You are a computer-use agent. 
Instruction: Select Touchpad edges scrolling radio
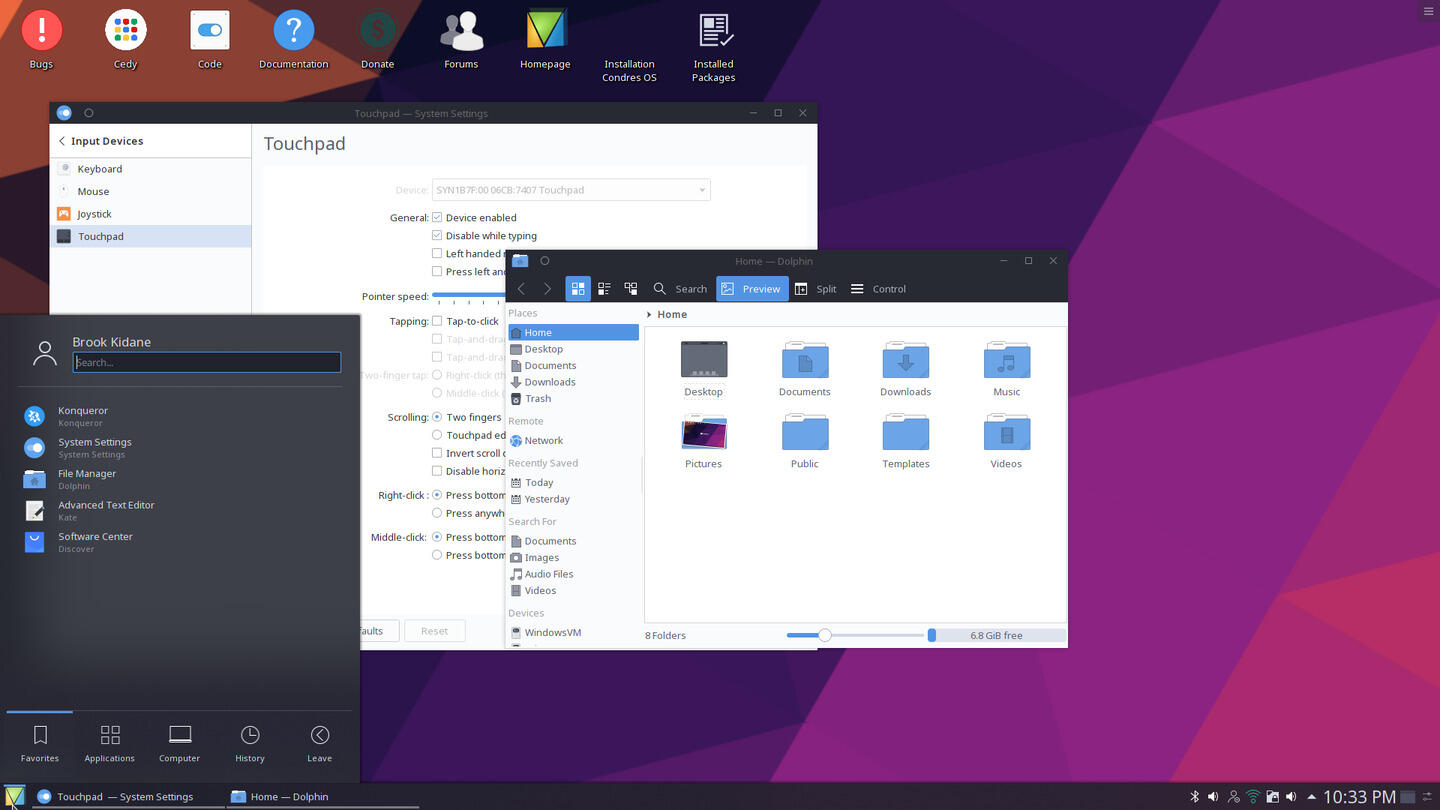tap(437, 435)
